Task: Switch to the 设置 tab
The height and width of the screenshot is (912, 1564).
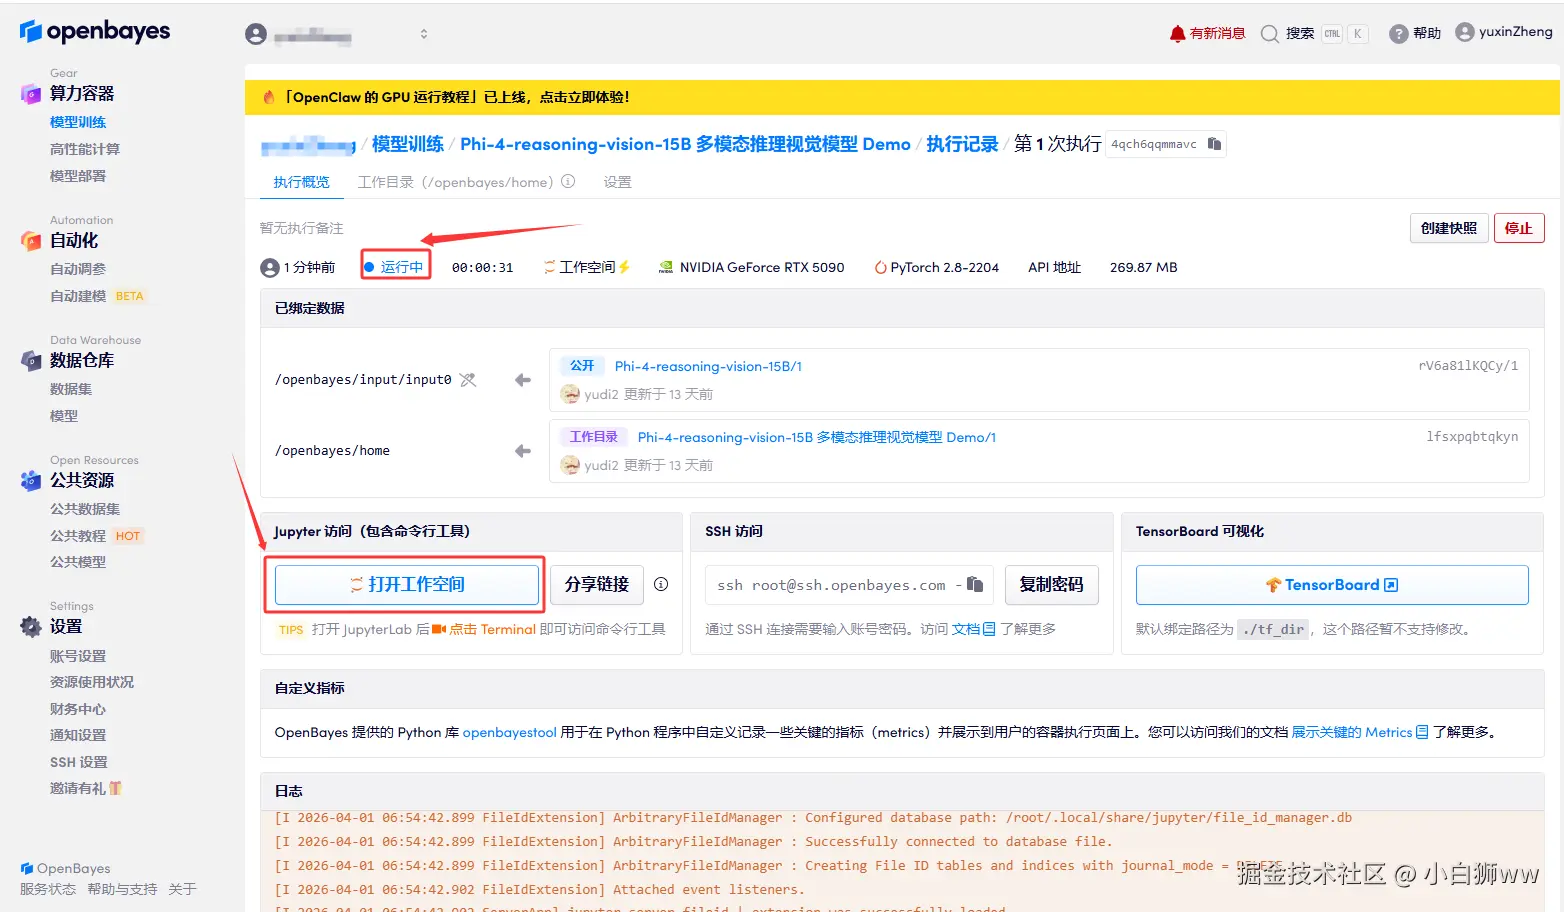Action: [617, 182]
